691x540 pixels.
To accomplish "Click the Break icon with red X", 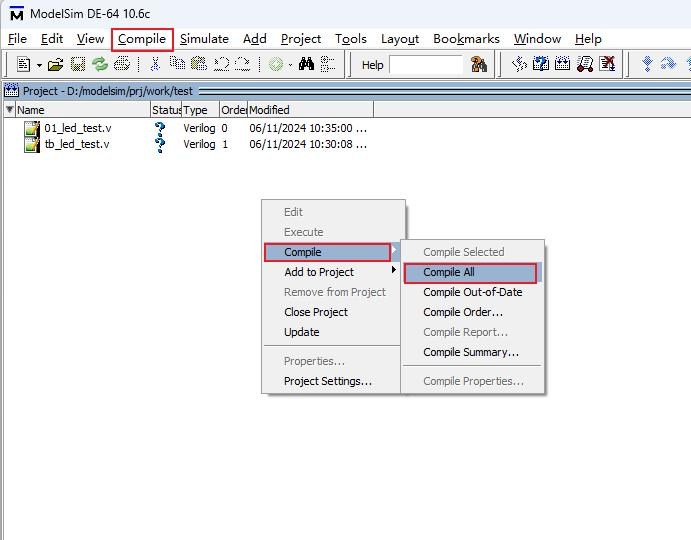I will [607, 64].
